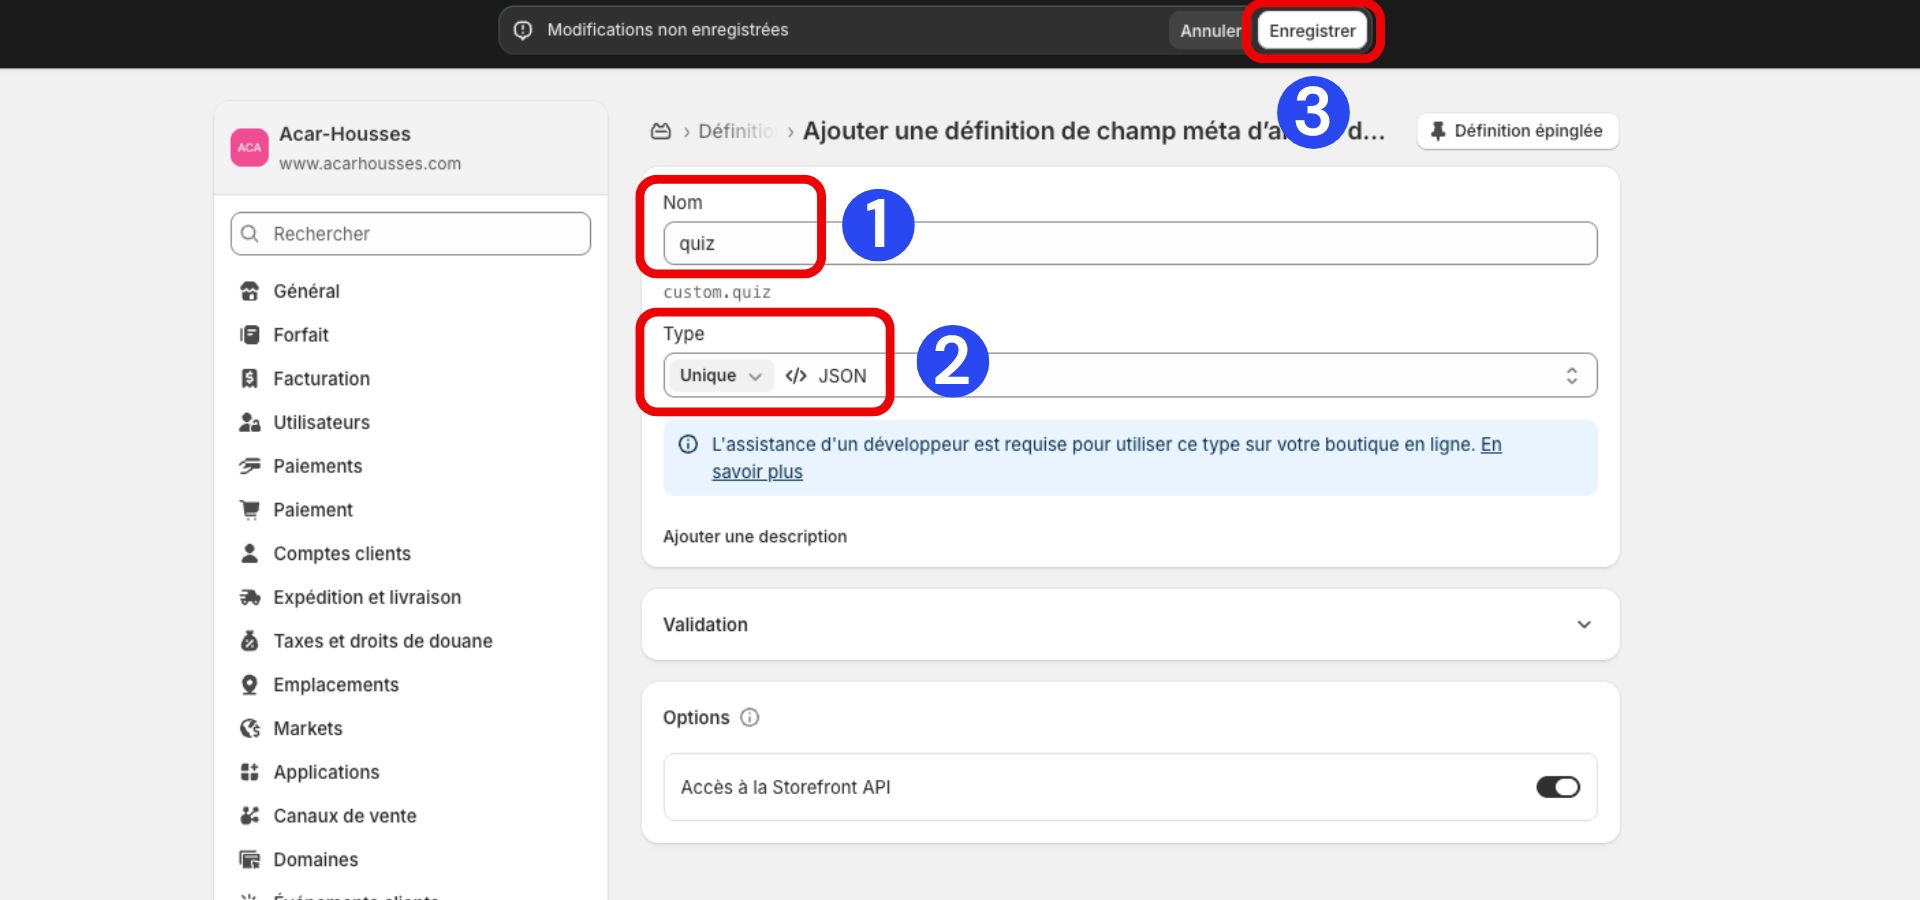The height and width of the screenshot is (900, 1920).
Task: Click the pin icon on Définition épinglée
Action: (x=1438, y=131)
